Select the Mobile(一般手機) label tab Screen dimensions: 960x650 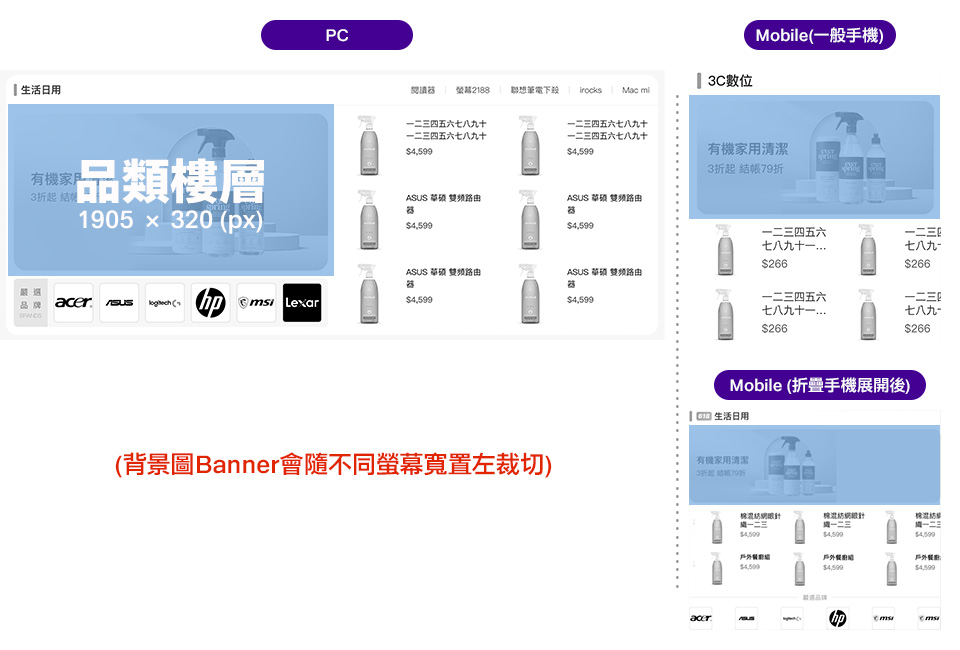click(x=819, y=35)
